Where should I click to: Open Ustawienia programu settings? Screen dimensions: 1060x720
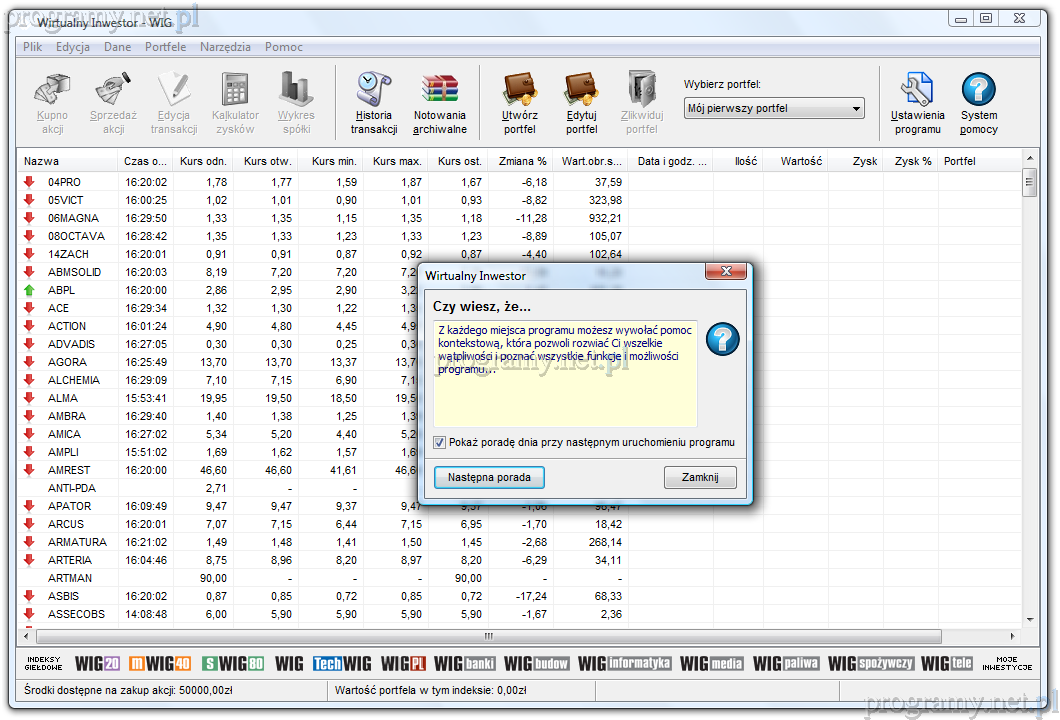(x=917, y=102)
